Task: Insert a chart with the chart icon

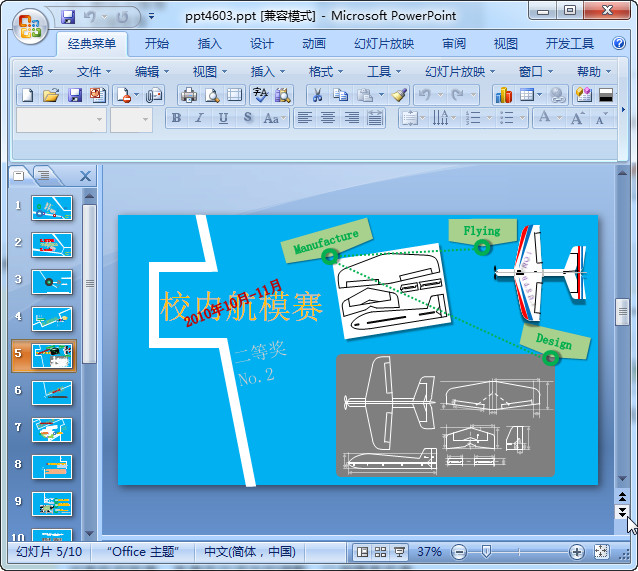Action: point(503,95)
